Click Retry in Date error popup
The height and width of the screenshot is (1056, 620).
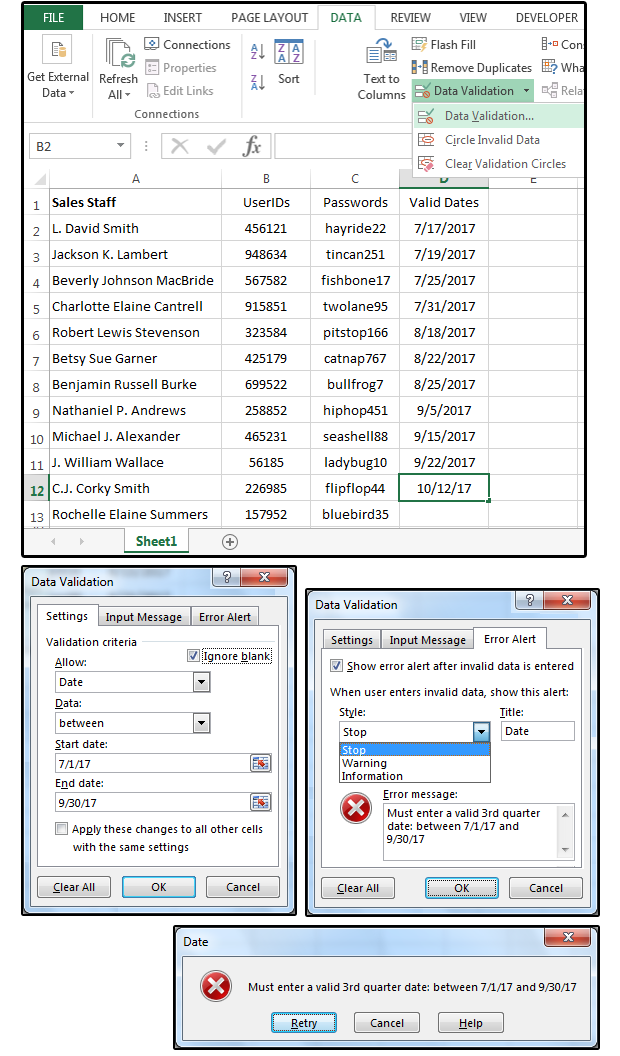(x=304, y=1022)
